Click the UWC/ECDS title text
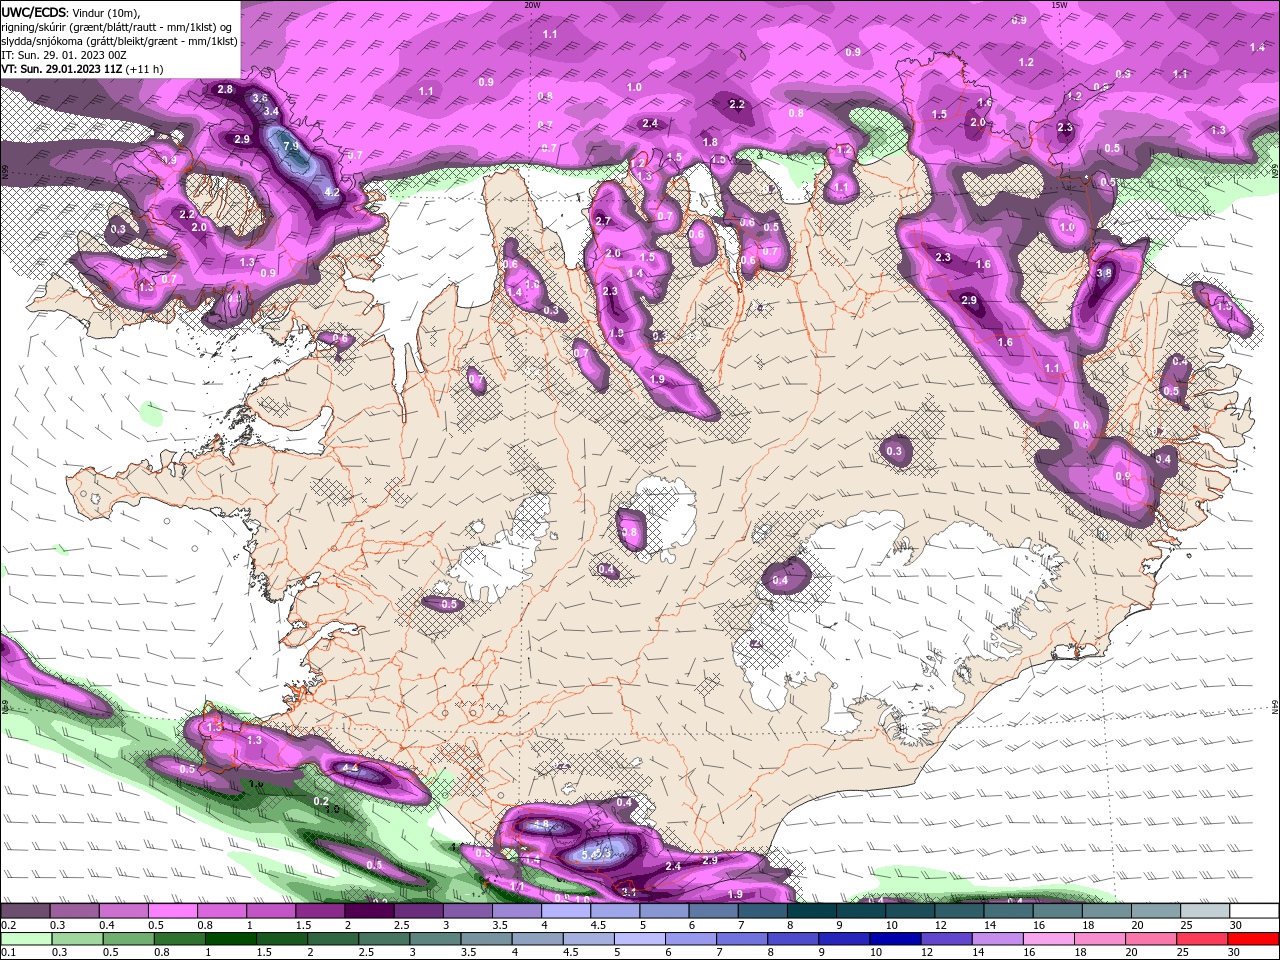1280x960 pixels. point(33,12)
